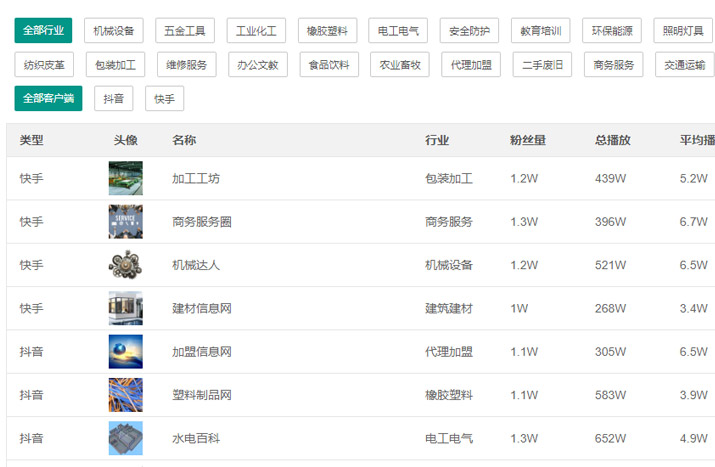Screen dimensions: 715x467
Task: Click average plays value 6.7W
Action: [694, 222]
